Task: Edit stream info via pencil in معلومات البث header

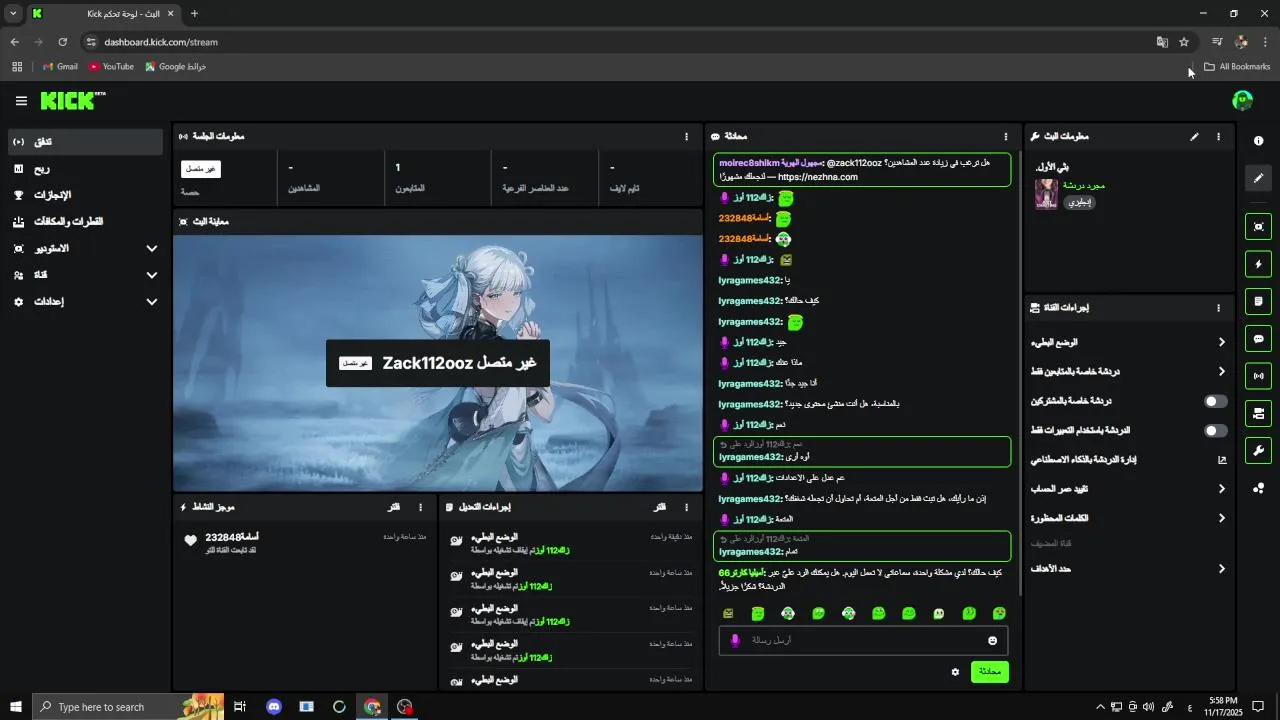Action: [x=1194, y=137]
